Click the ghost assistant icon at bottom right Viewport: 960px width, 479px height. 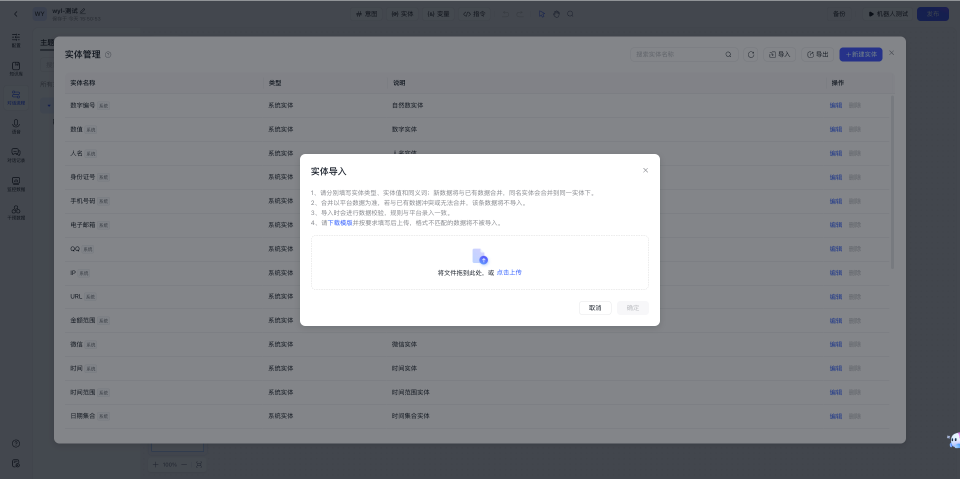pyautogui.click(x=952, y=441)
